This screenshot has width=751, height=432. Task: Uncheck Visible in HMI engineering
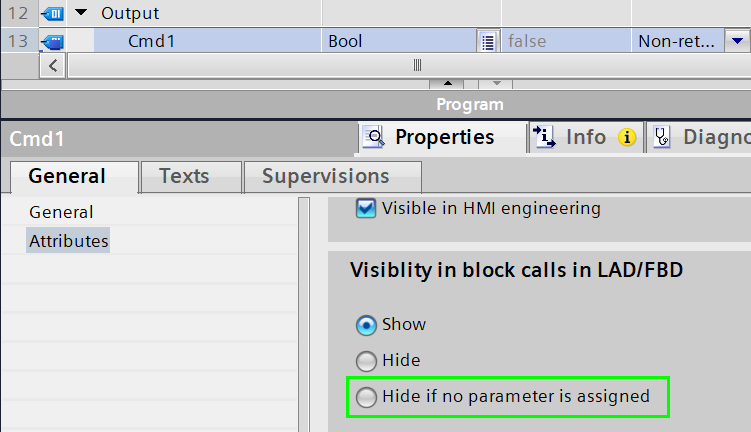tap(367, 209)
